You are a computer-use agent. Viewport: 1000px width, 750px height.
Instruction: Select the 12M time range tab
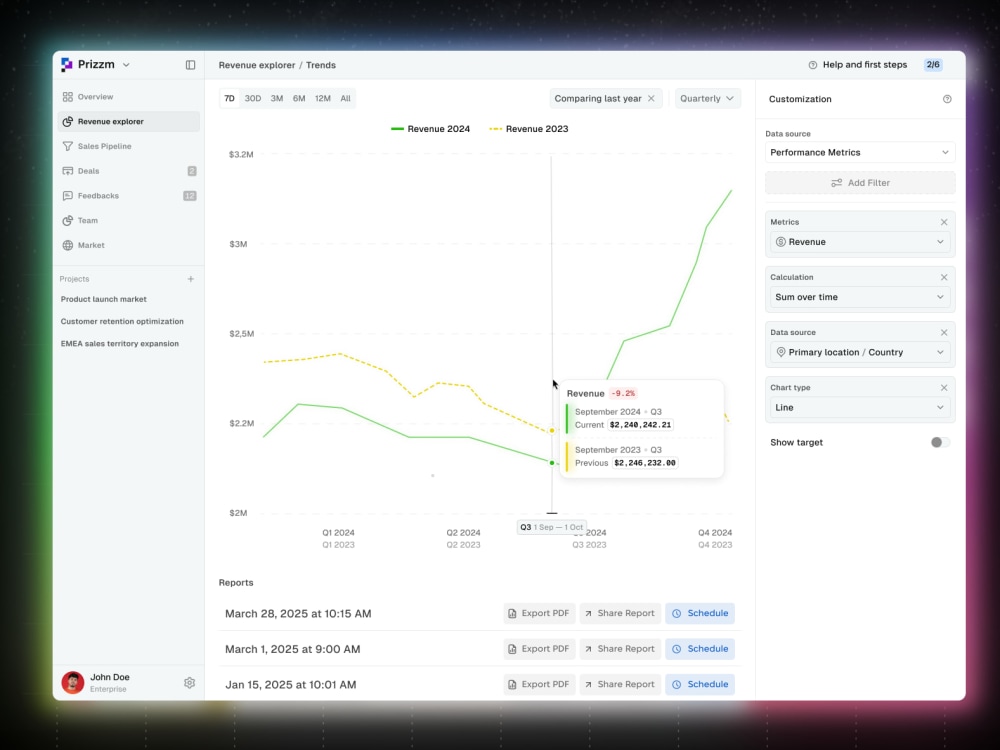click(x=323, y=98)
